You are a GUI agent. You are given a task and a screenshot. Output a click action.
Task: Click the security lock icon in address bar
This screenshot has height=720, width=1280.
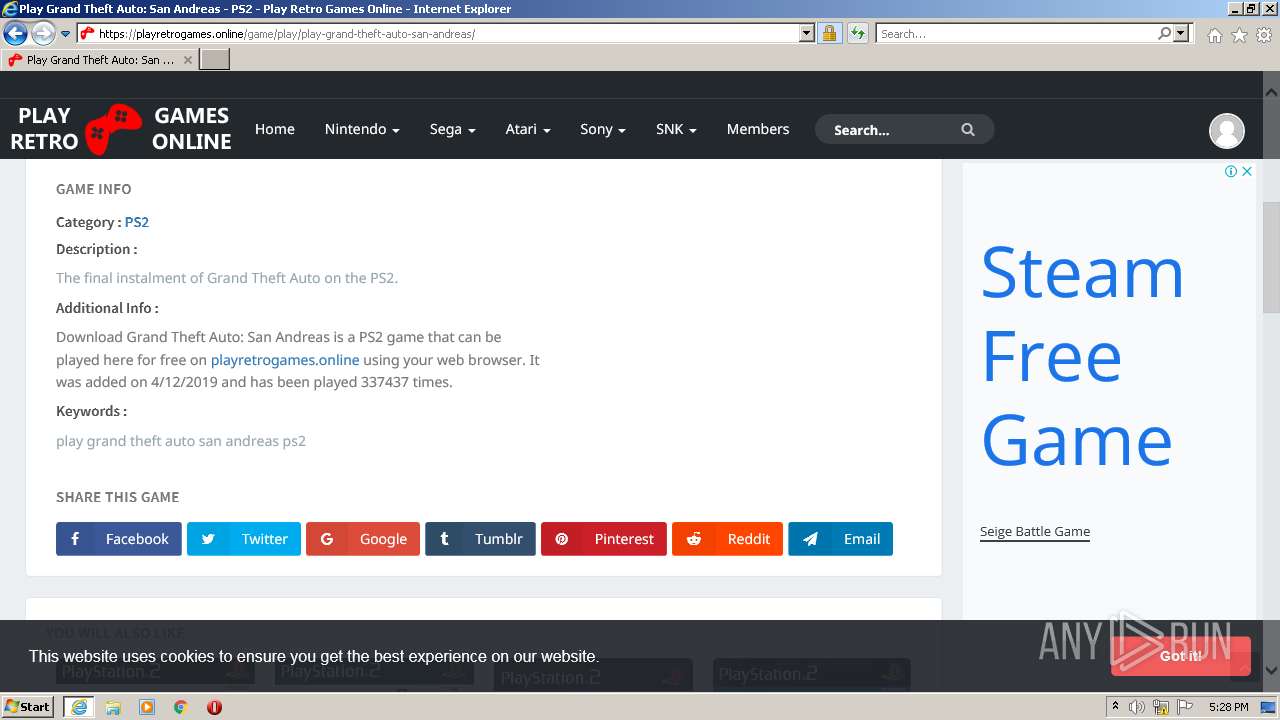tap(829, 34)
